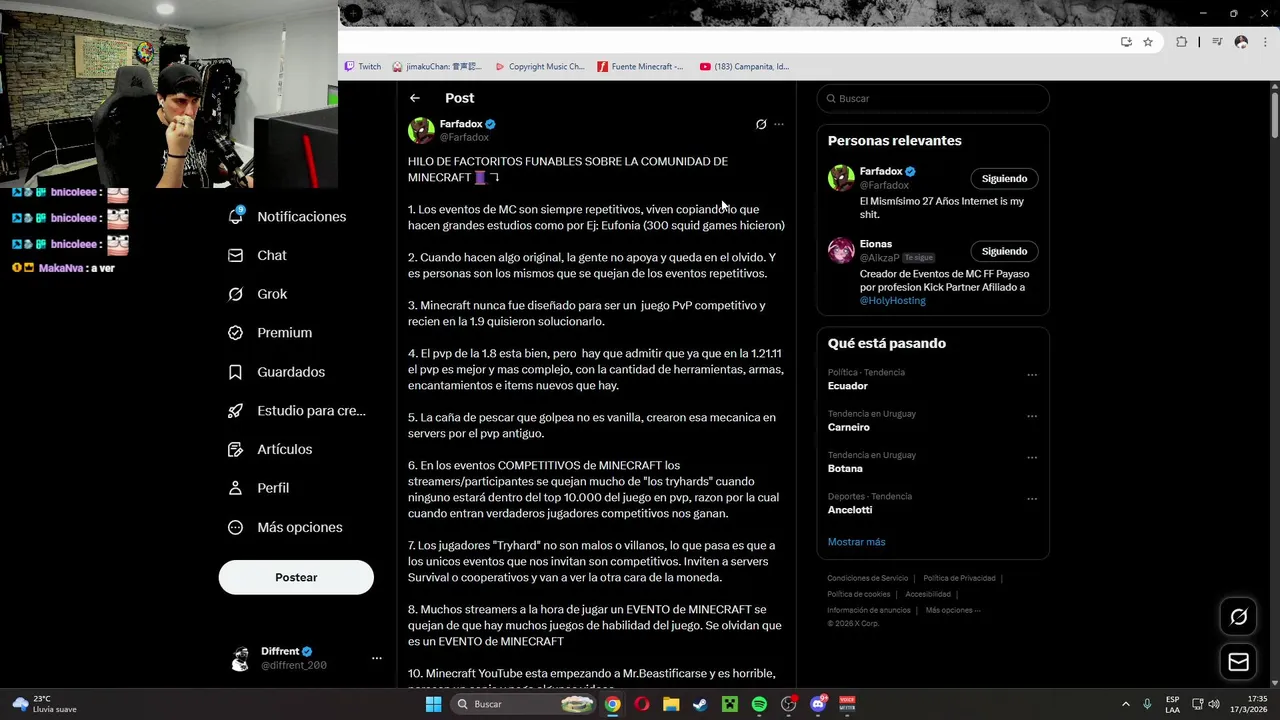Show hidden system tray icons
Viewport: 1280px width, 720px height.
tap(1125, 704)
